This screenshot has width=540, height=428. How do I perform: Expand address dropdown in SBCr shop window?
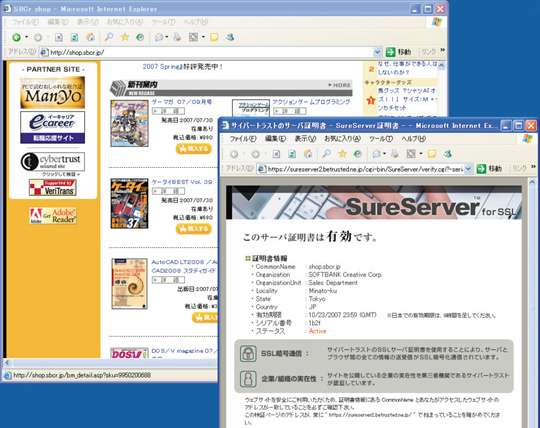377,52
